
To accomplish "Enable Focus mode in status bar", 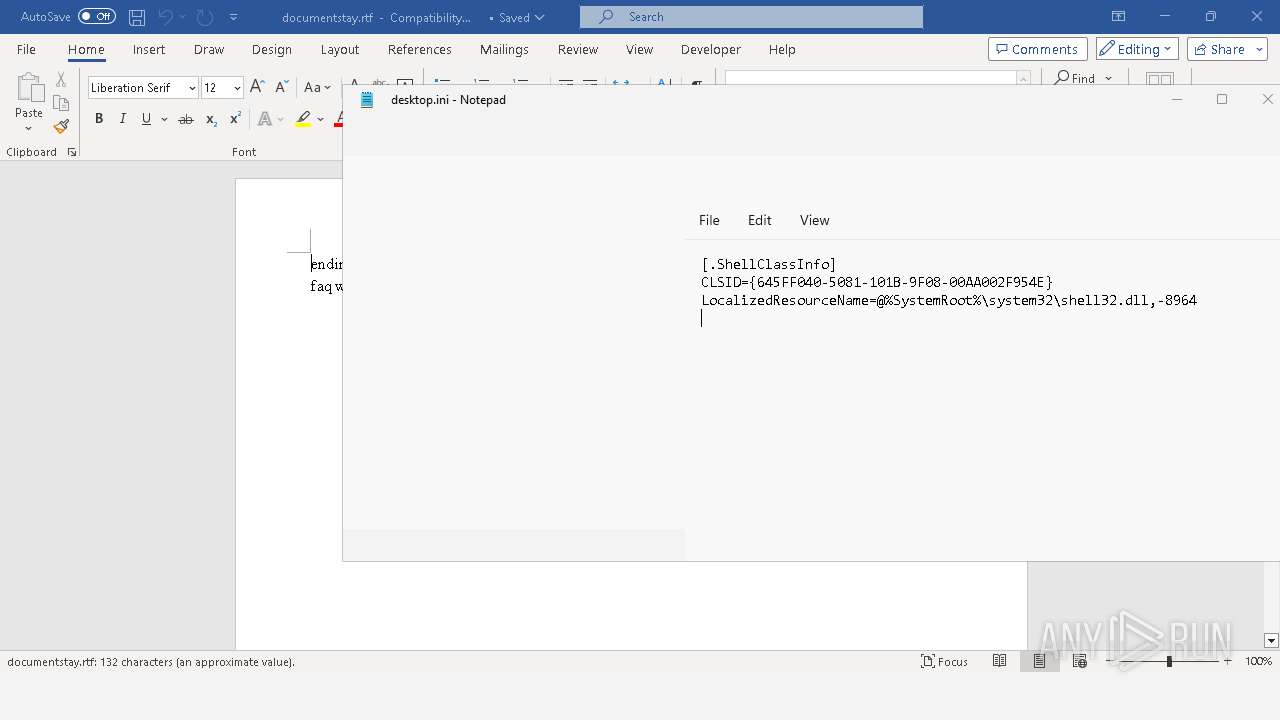I will tap(944, 662).
